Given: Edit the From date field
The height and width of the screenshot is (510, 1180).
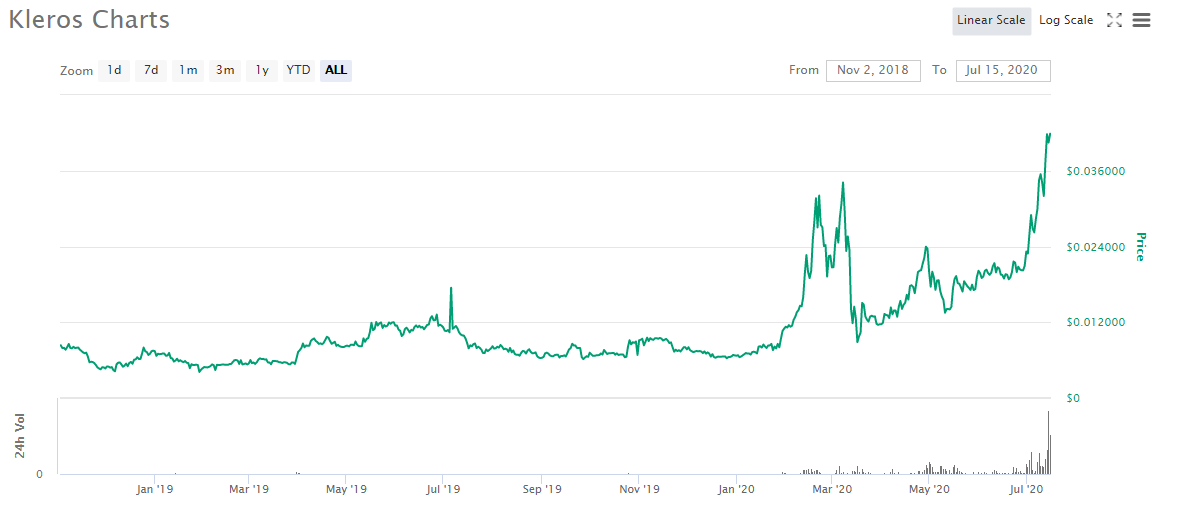Looking at the screenshot, I should pyautogui.click(x=873, y=71).
